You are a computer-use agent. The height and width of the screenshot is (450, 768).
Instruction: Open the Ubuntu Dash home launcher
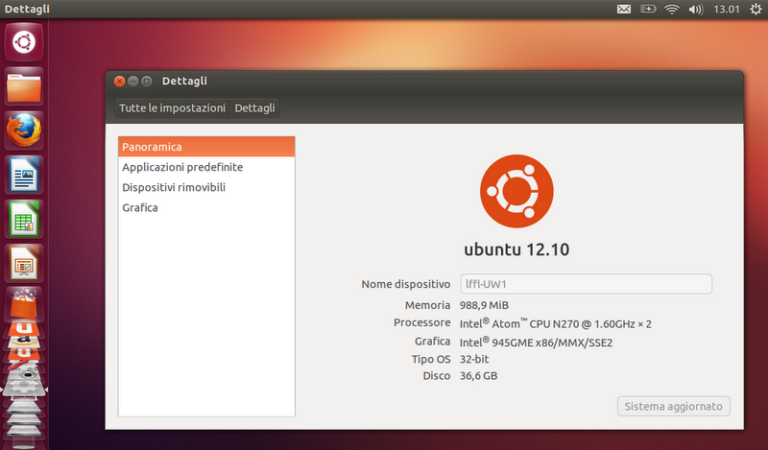(24, 42)
